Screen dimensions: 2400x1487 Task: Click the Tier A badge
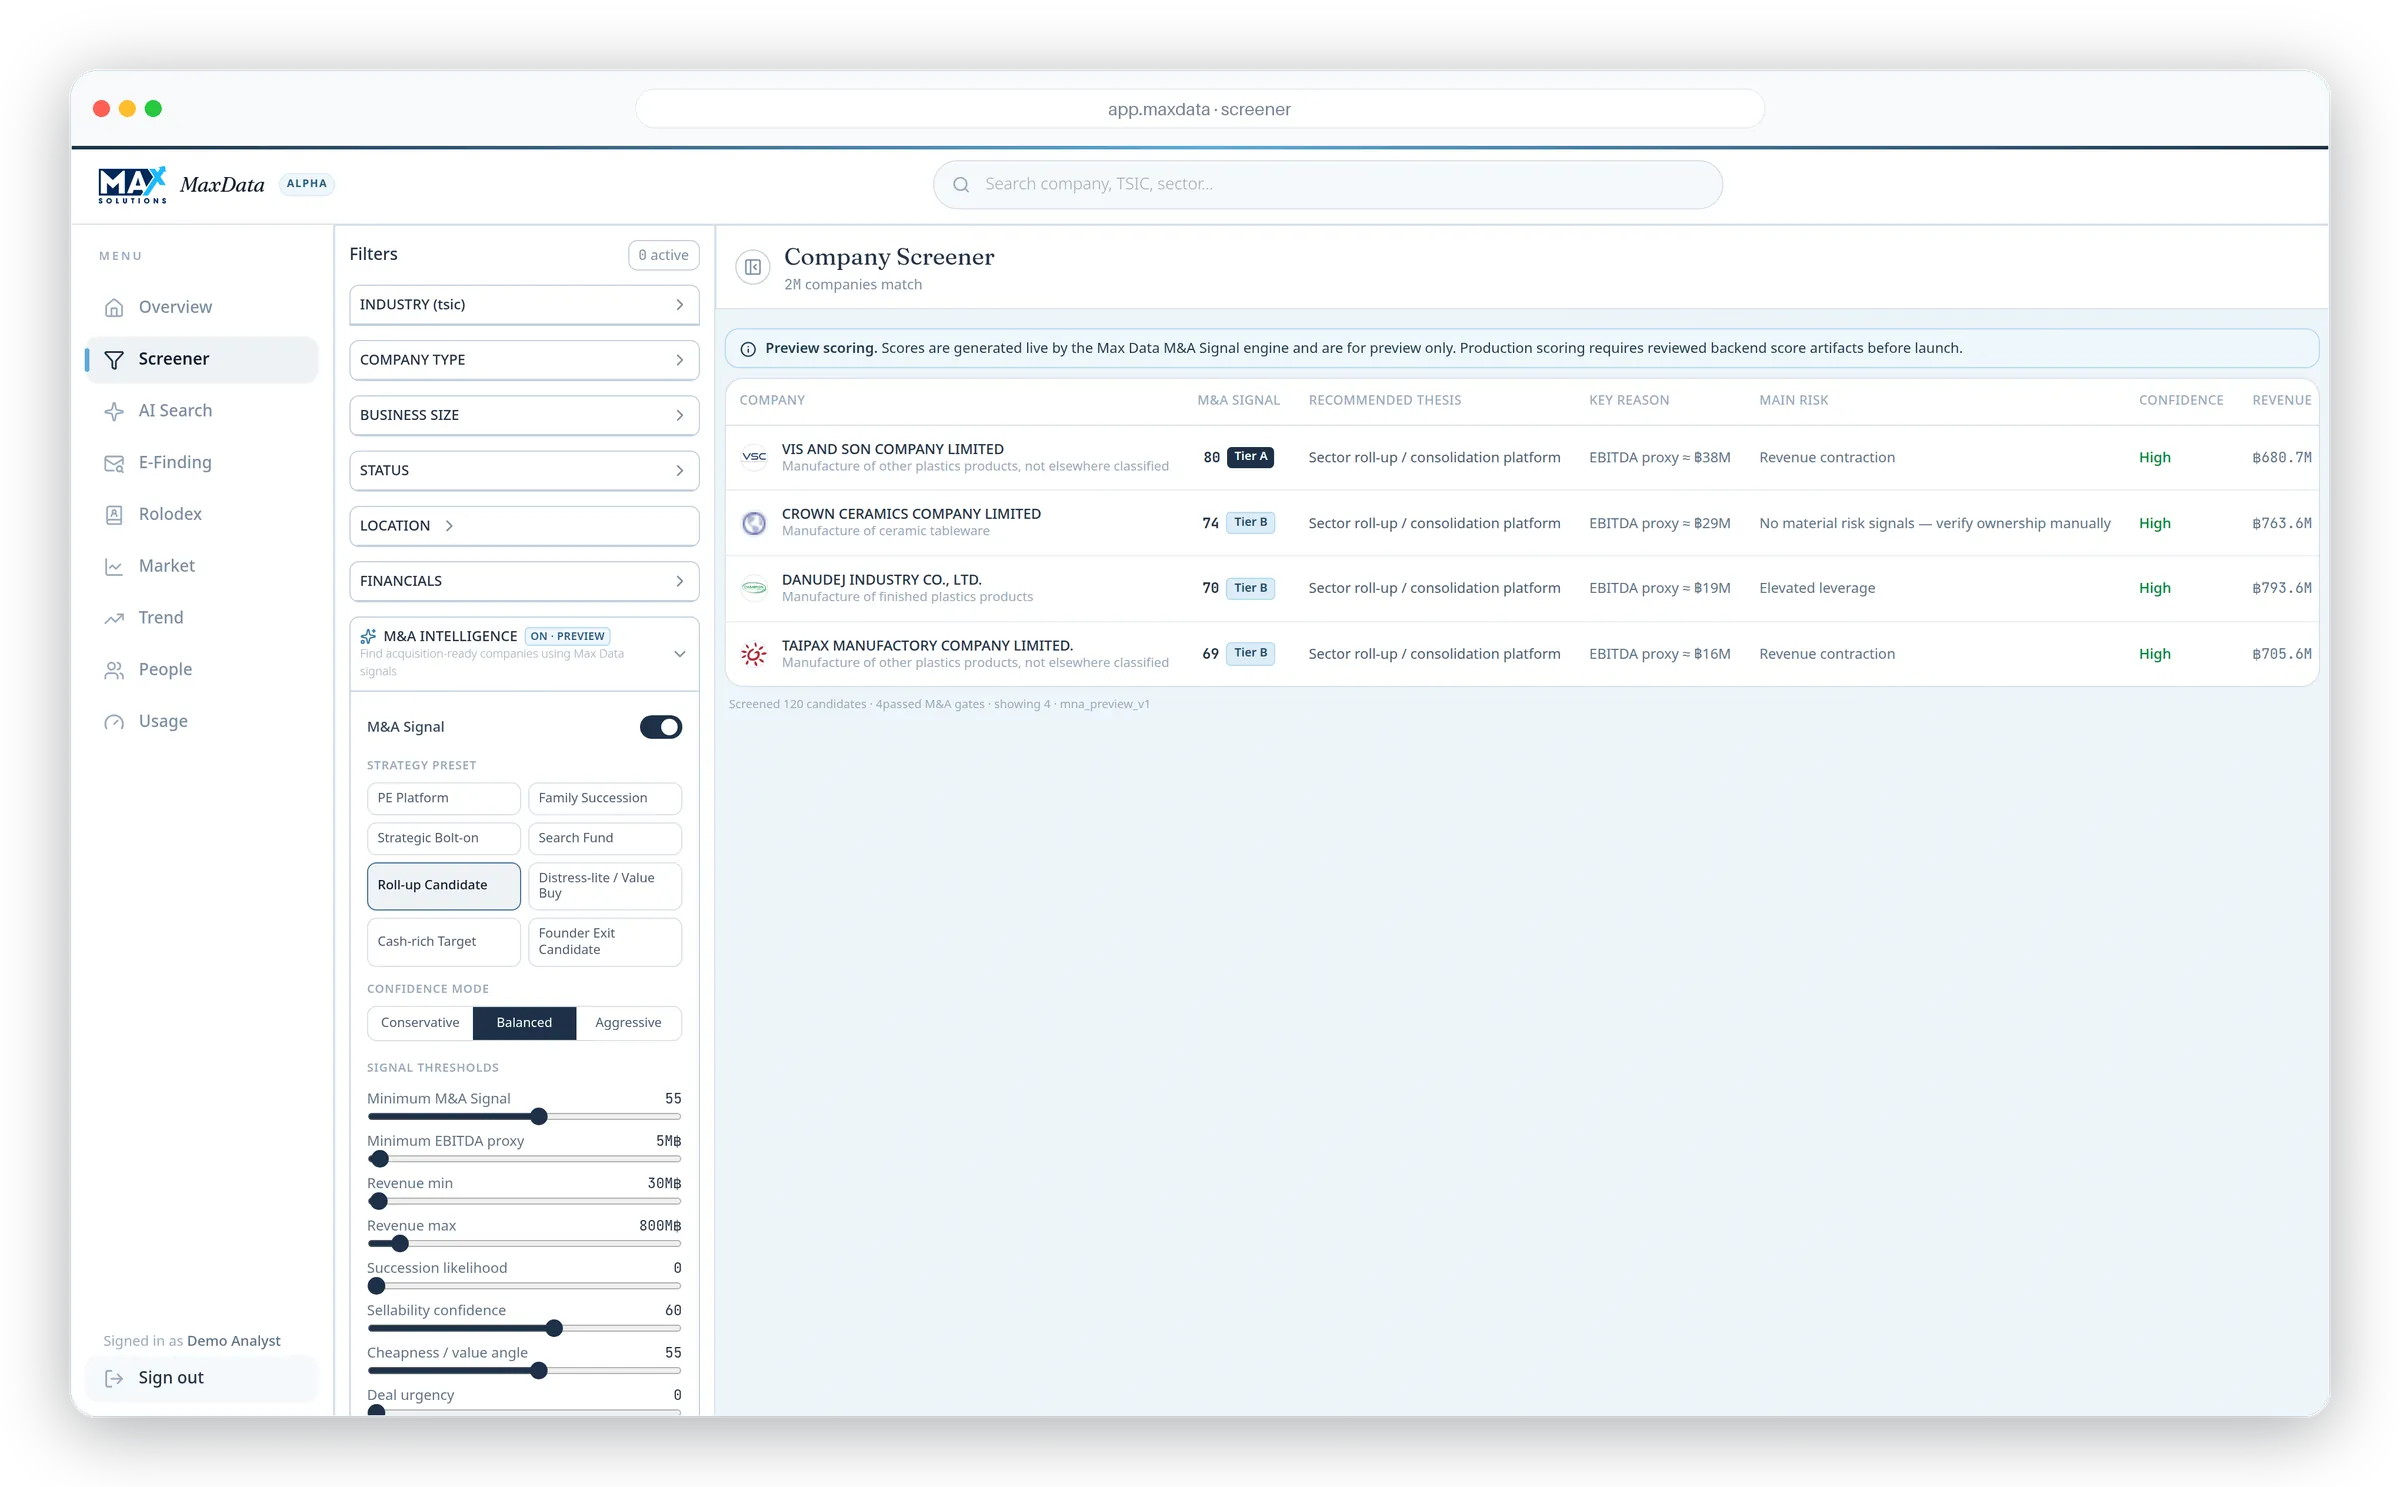point(1250,457)
